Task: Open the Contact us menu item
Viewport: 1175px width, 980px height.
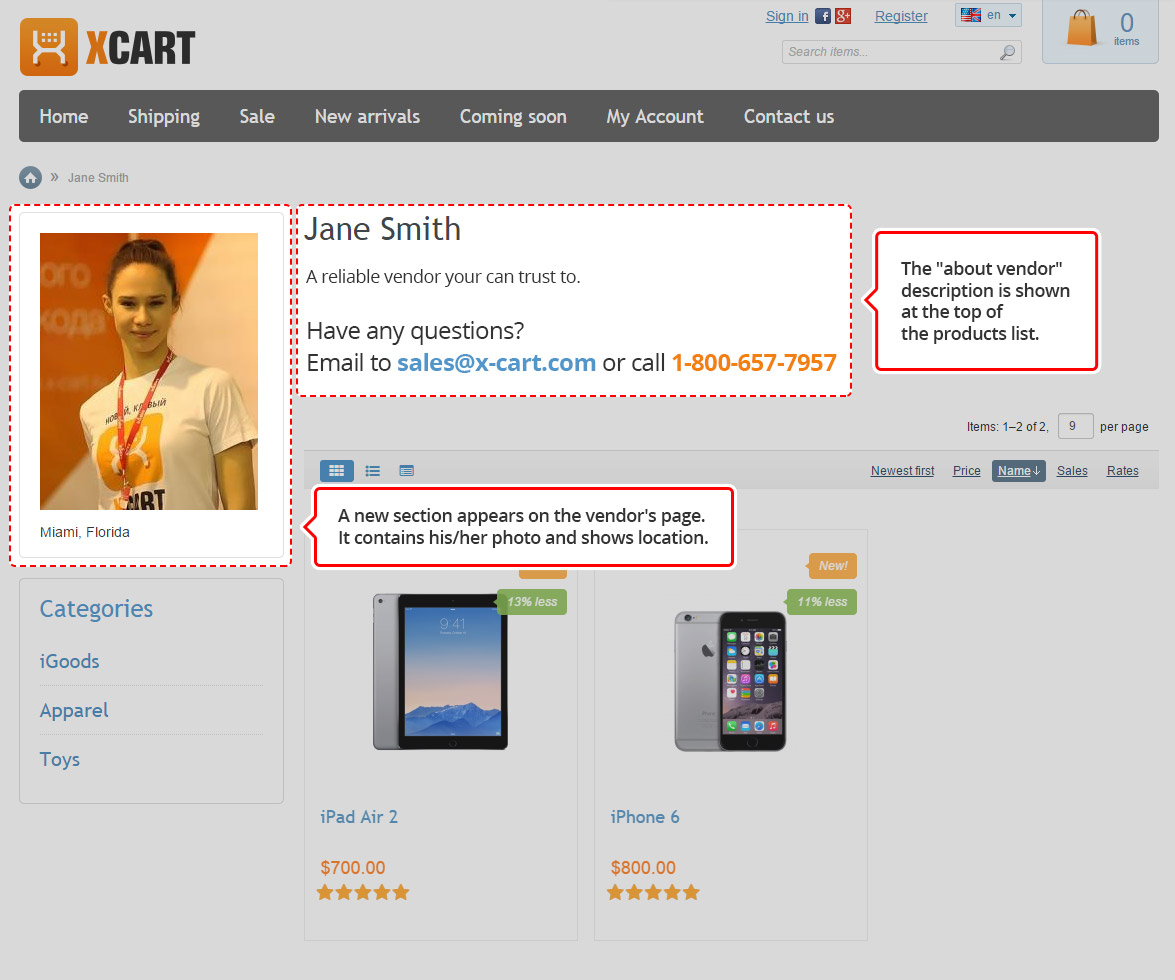Action: pos(789,116)
